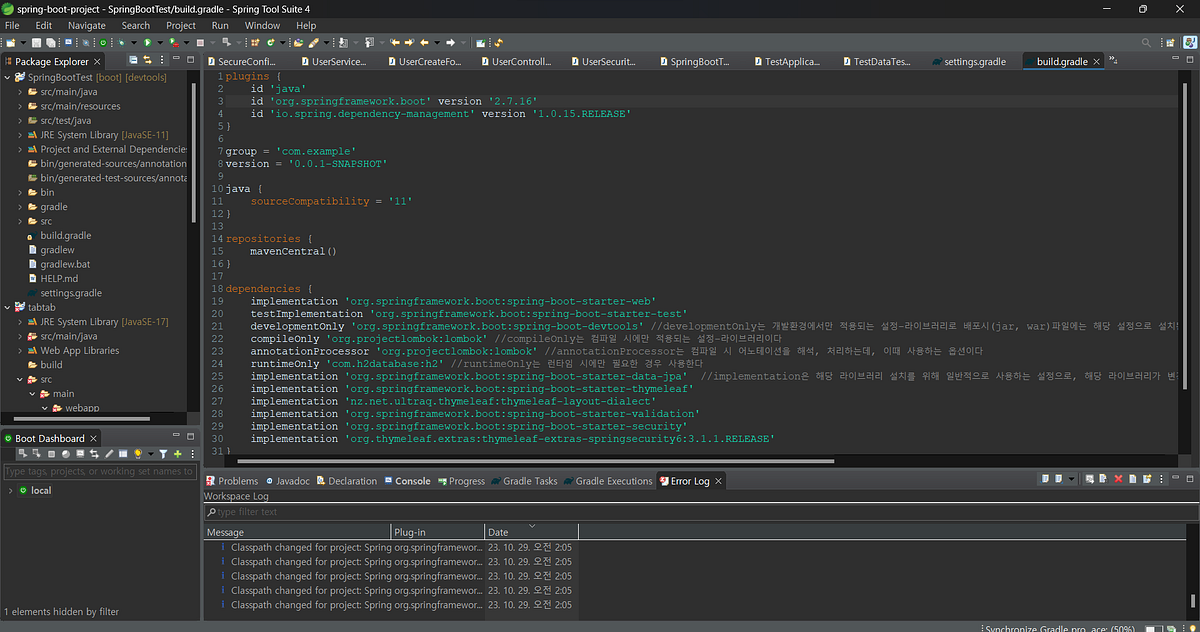Open the Error Log view menu button
Viewport: 1200px width, 632px height.
coord(1161,479)
